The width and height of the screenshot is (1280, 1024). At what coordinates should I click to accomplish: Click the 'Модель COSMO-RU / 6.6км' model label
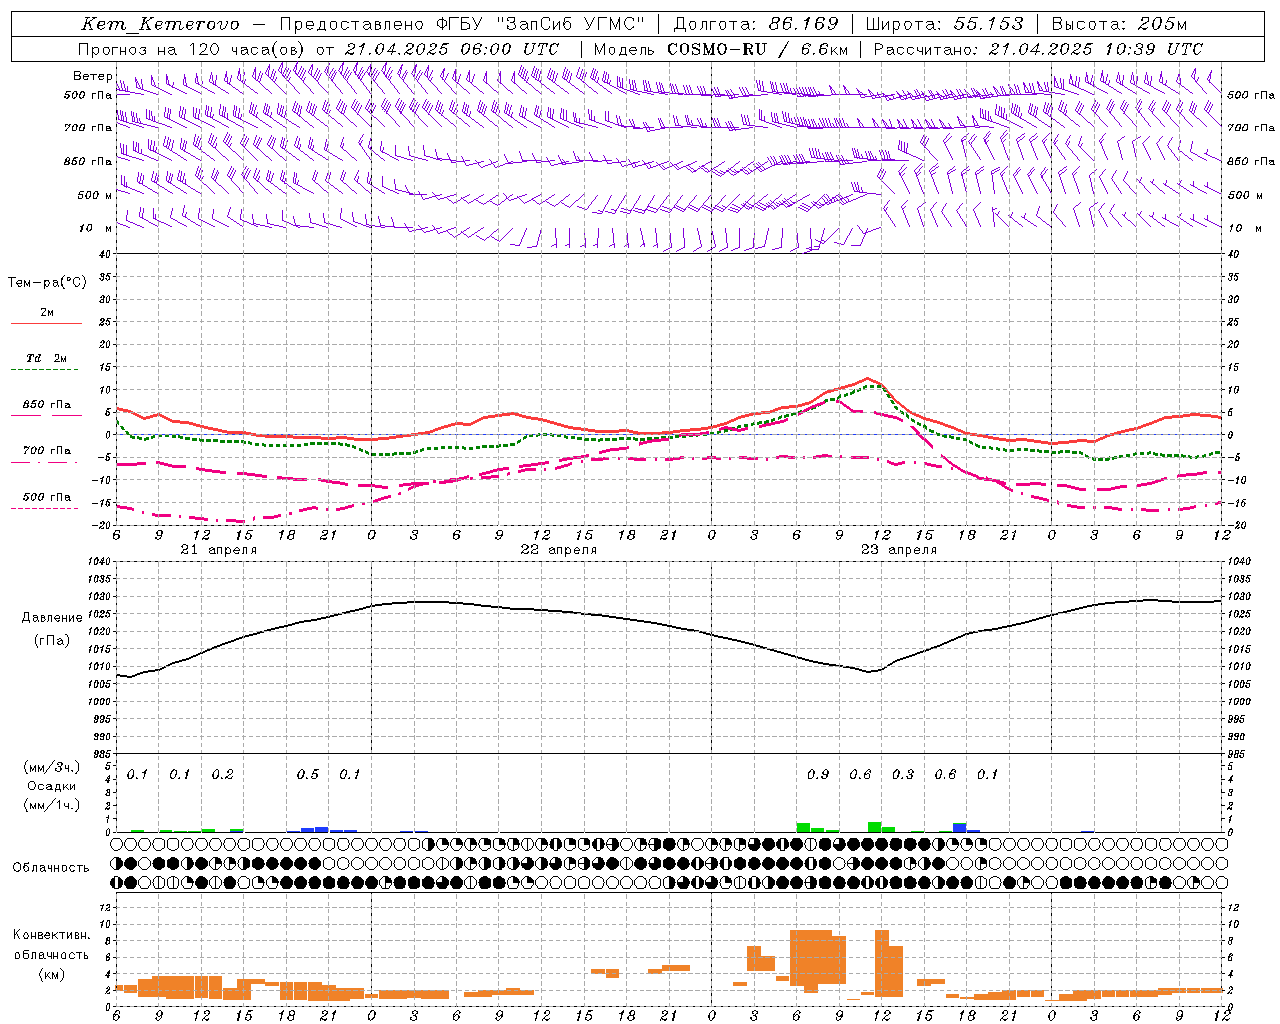click(x=721, y=49)
